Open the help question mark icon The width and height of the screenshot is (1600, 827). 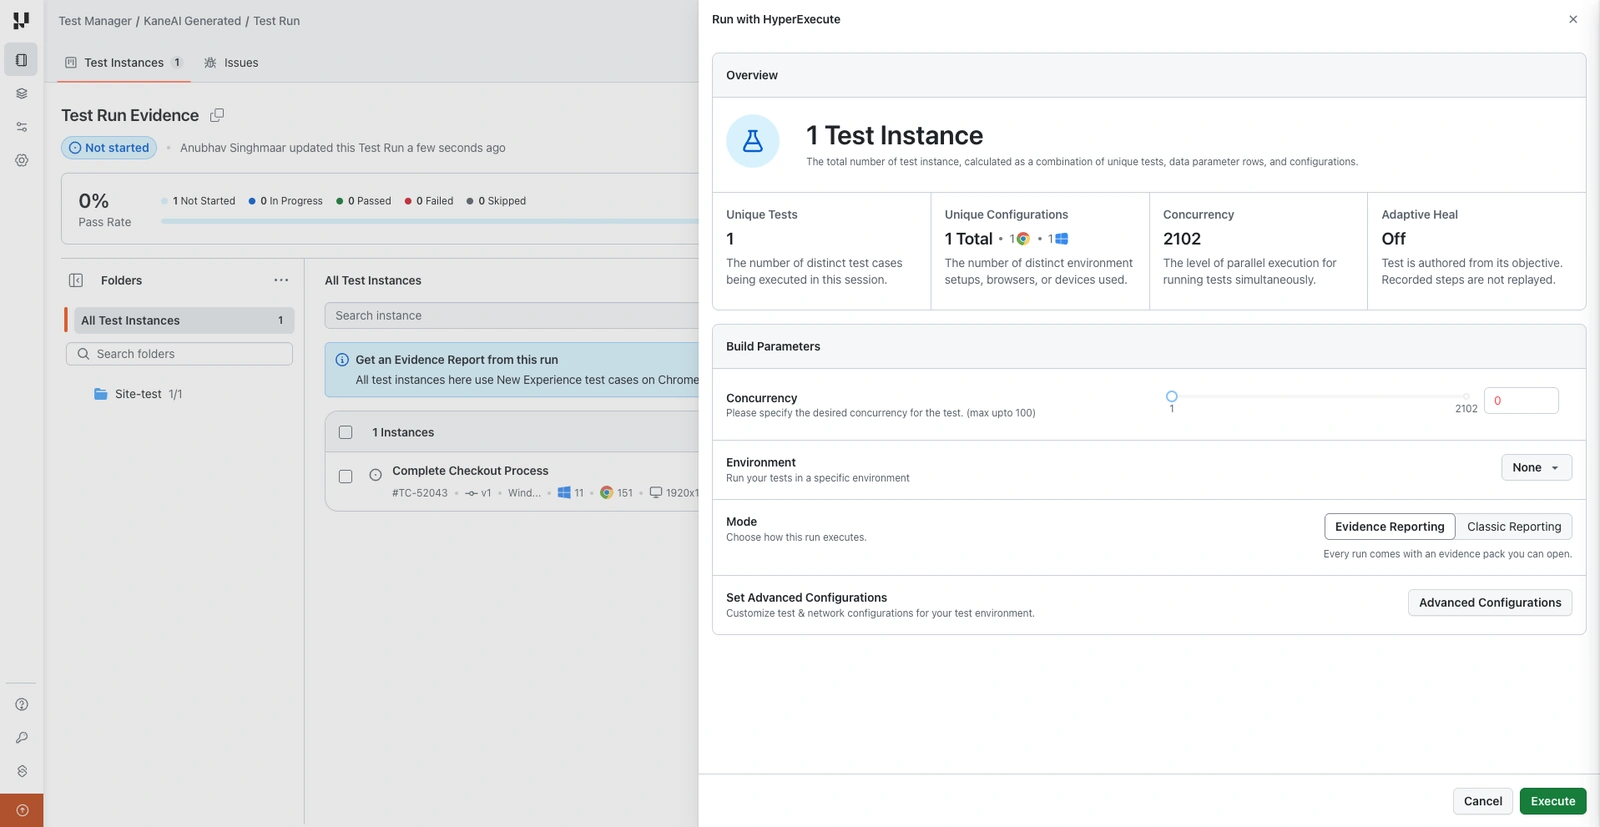click(21, 704)
